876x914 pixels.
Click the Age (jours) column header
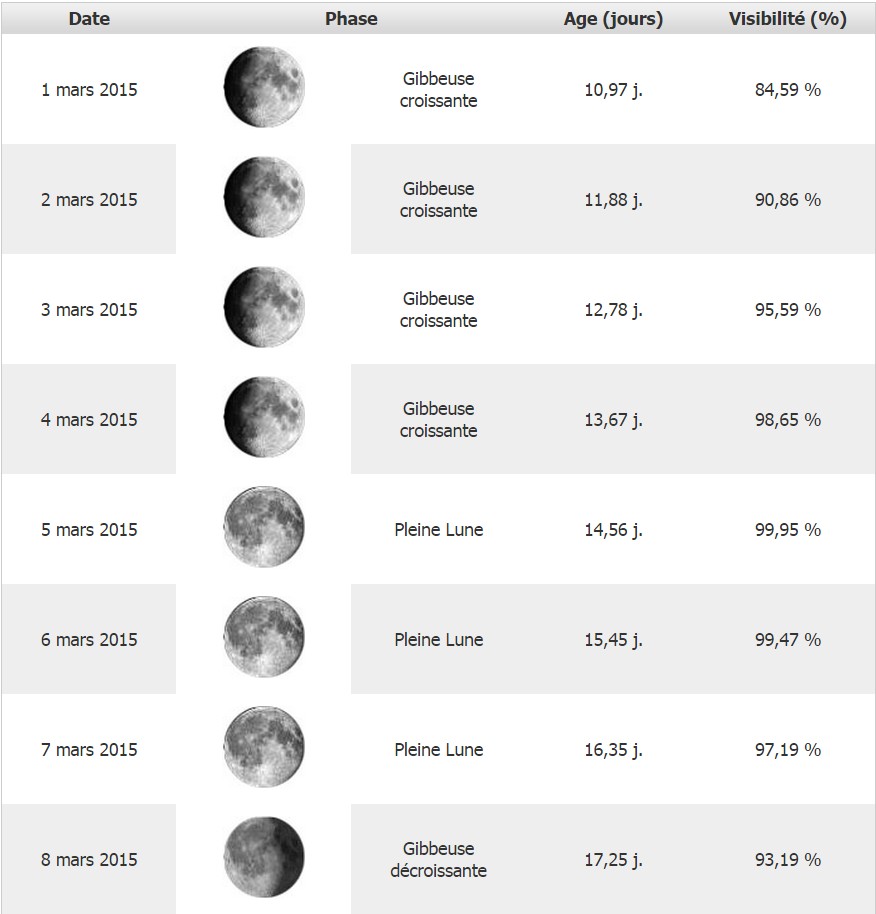click(613, 19)
